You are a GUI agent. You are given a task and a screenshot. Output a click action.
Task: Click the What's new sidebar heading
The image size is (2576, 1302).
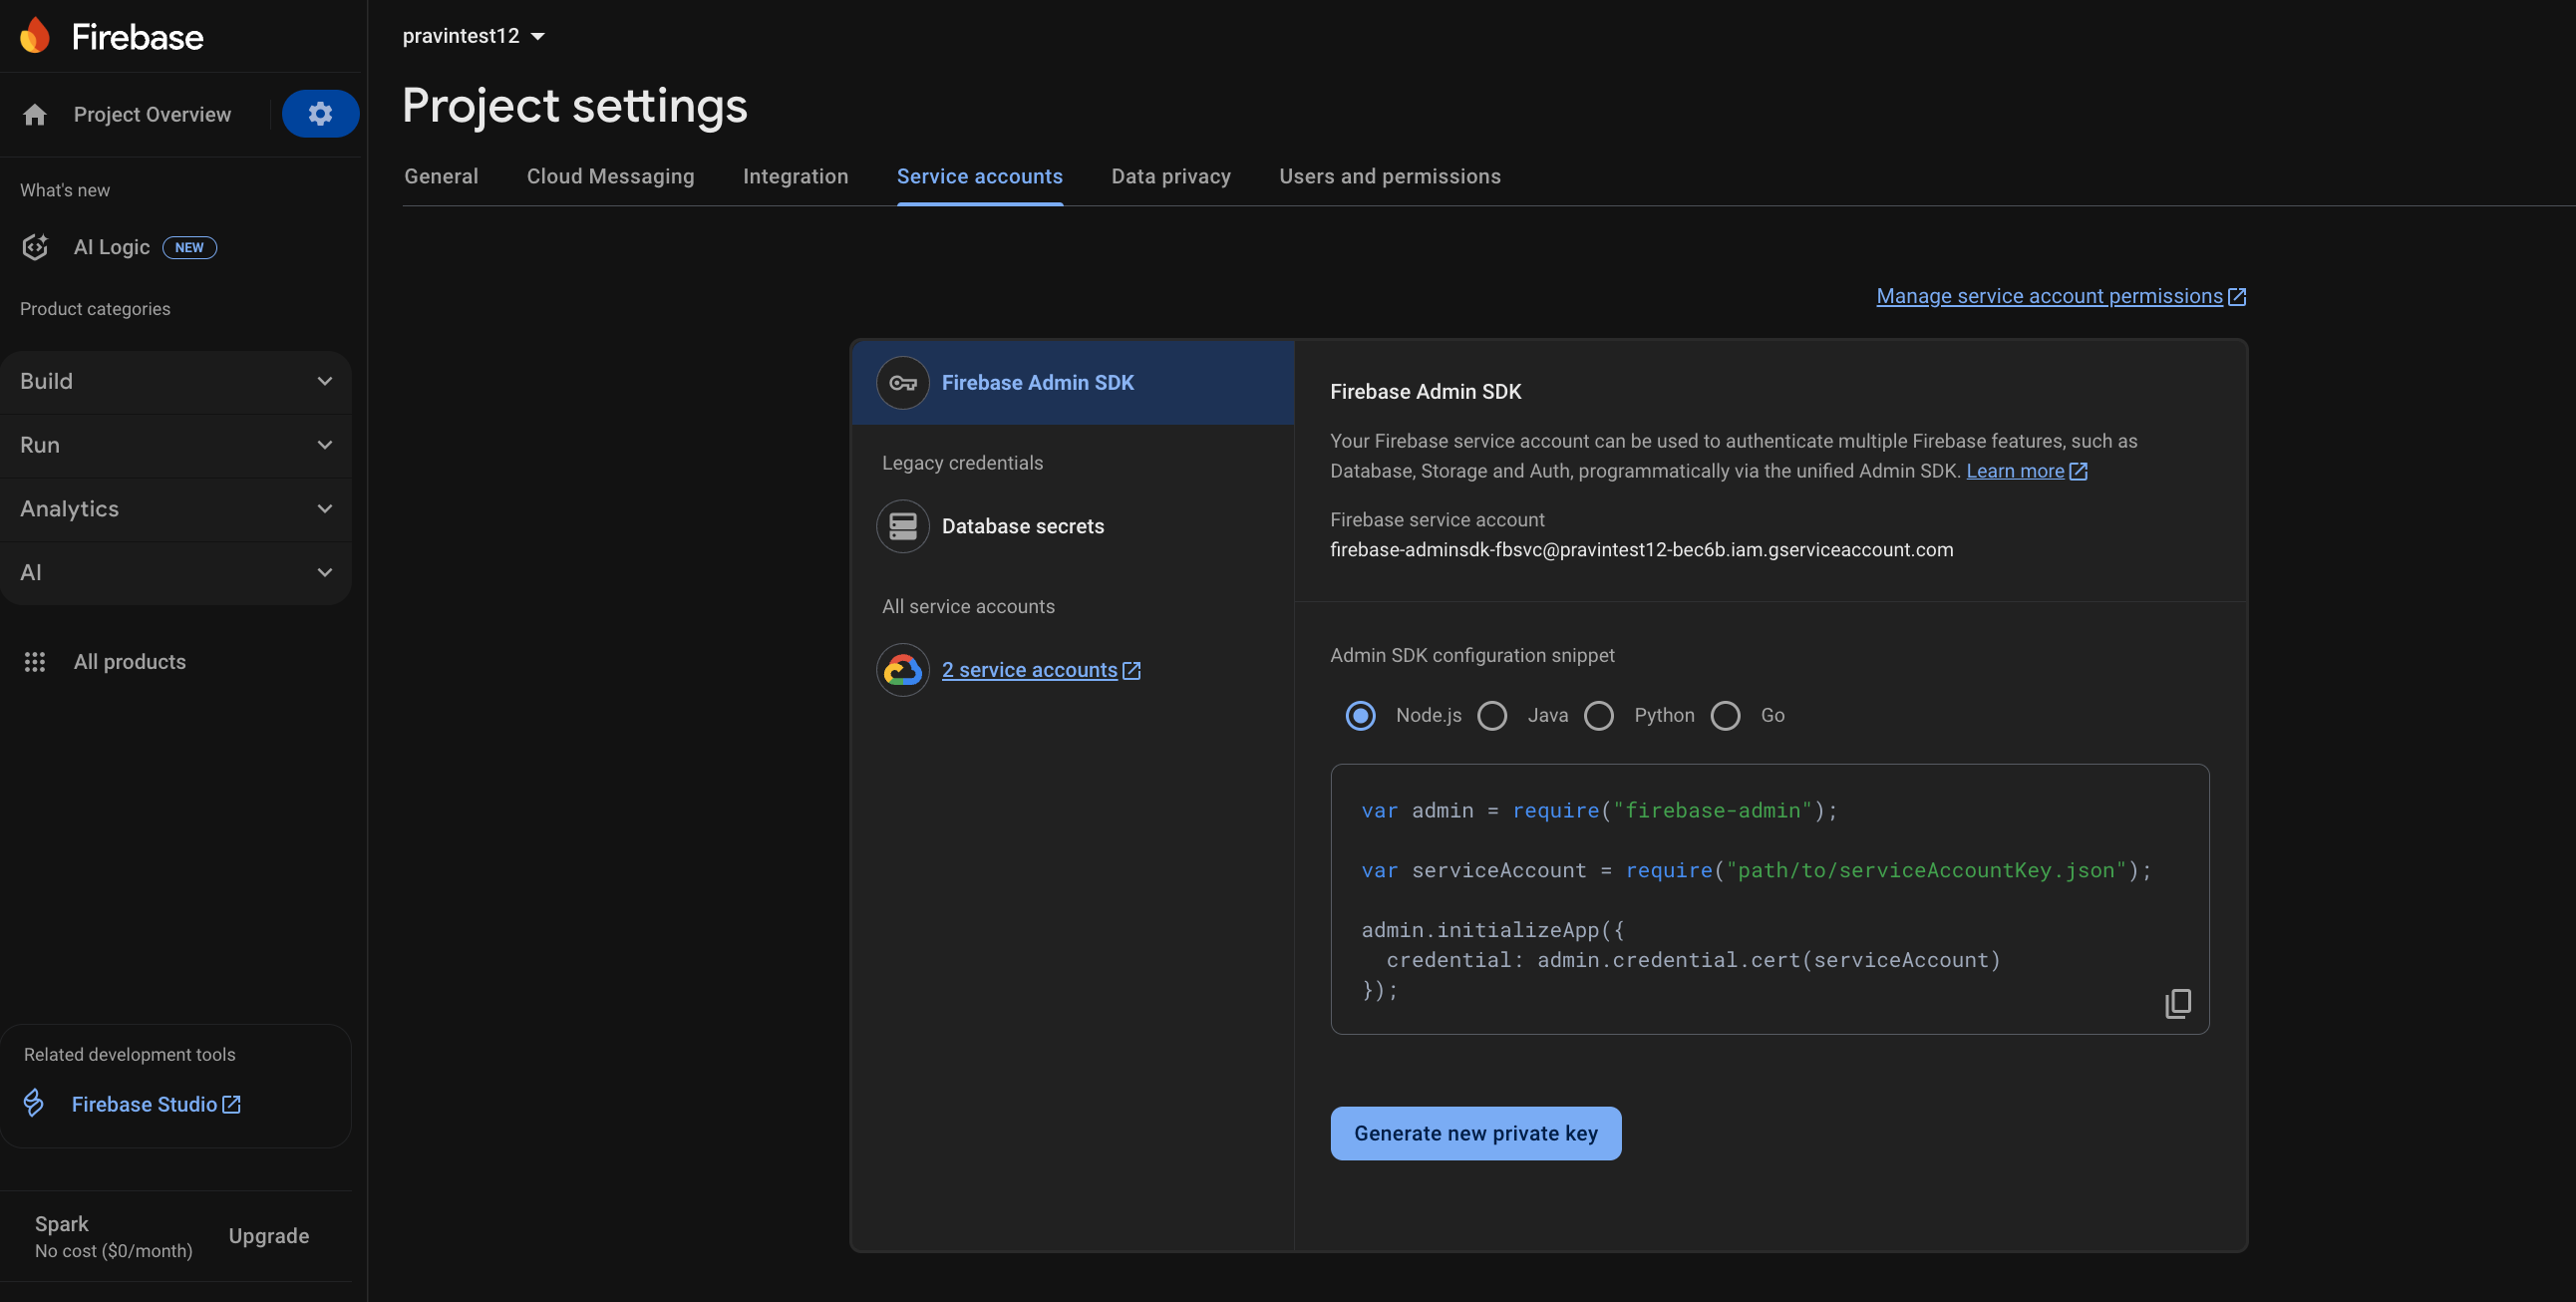[x=65, y=190]
